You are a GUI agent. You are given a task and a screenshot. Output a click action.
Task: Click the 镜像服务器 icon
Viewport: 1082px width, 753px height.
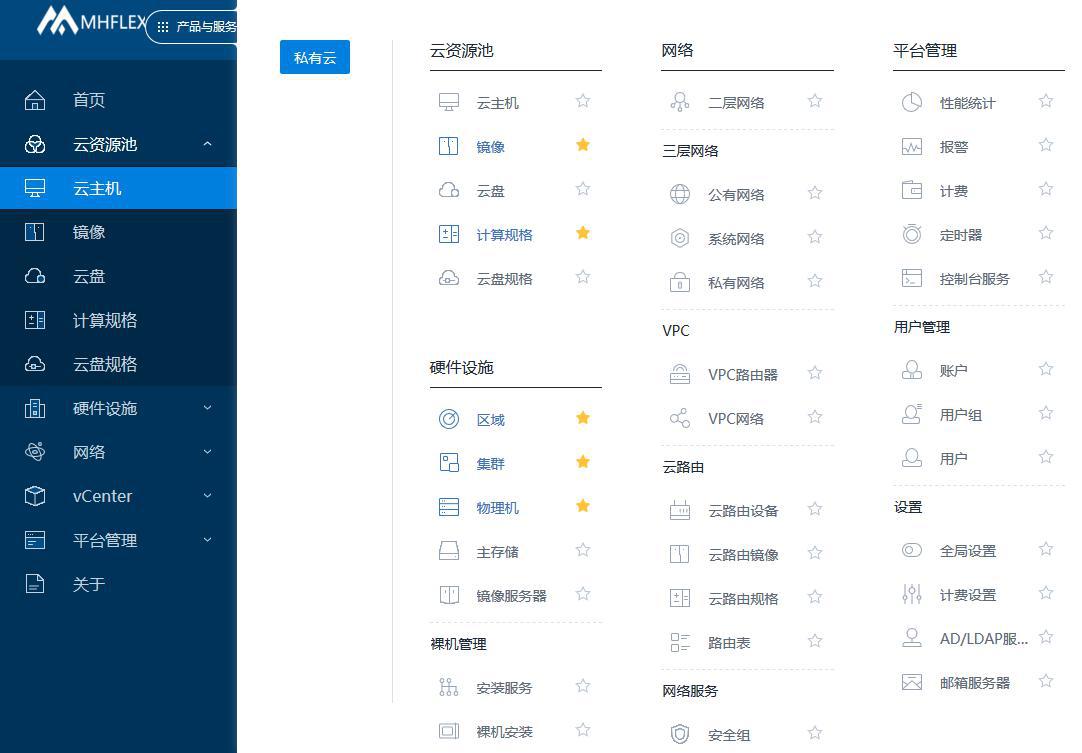[x=449, y=595]
